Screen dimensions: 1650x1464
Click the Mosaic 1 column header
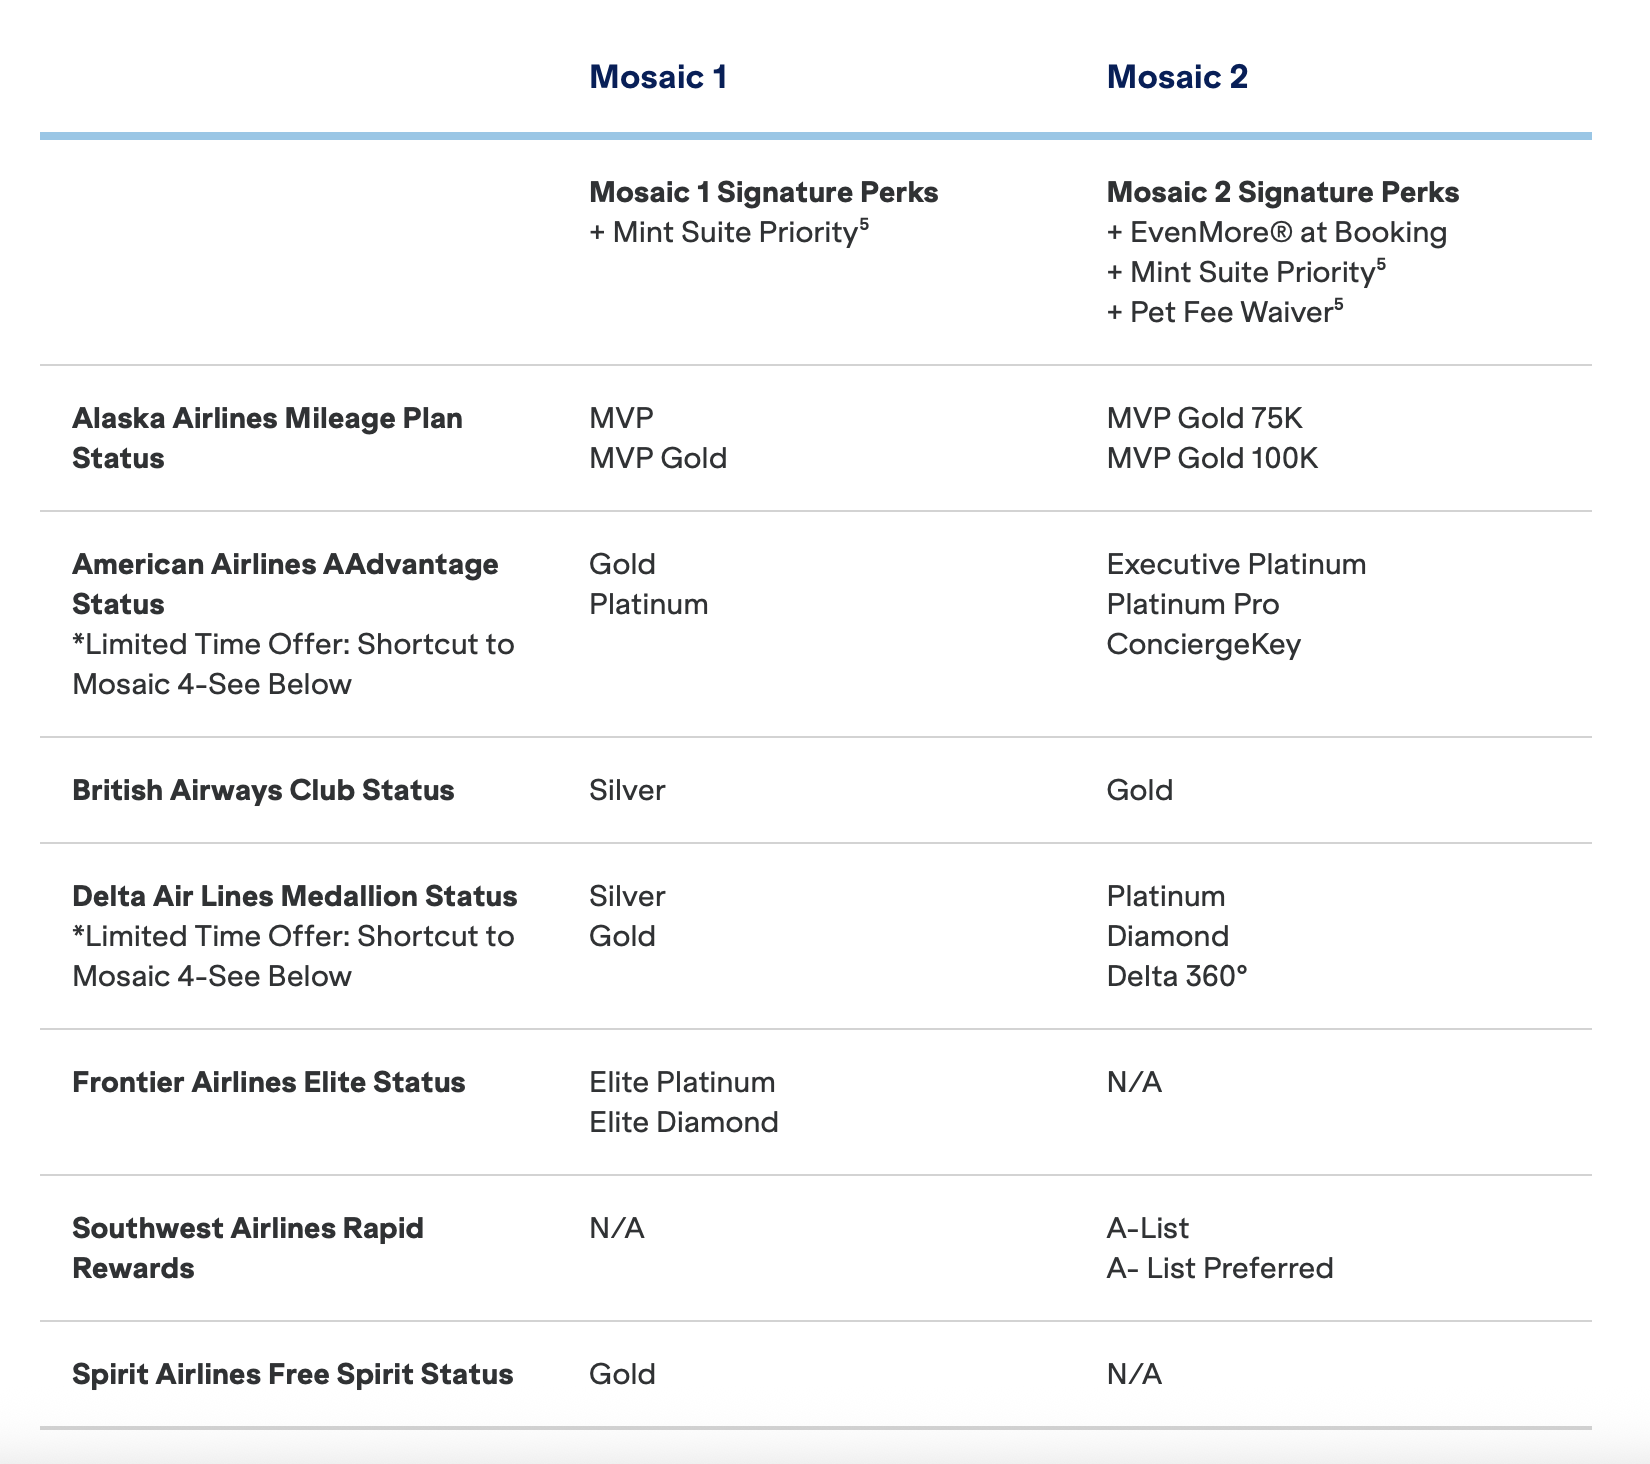tap(658, 77)
